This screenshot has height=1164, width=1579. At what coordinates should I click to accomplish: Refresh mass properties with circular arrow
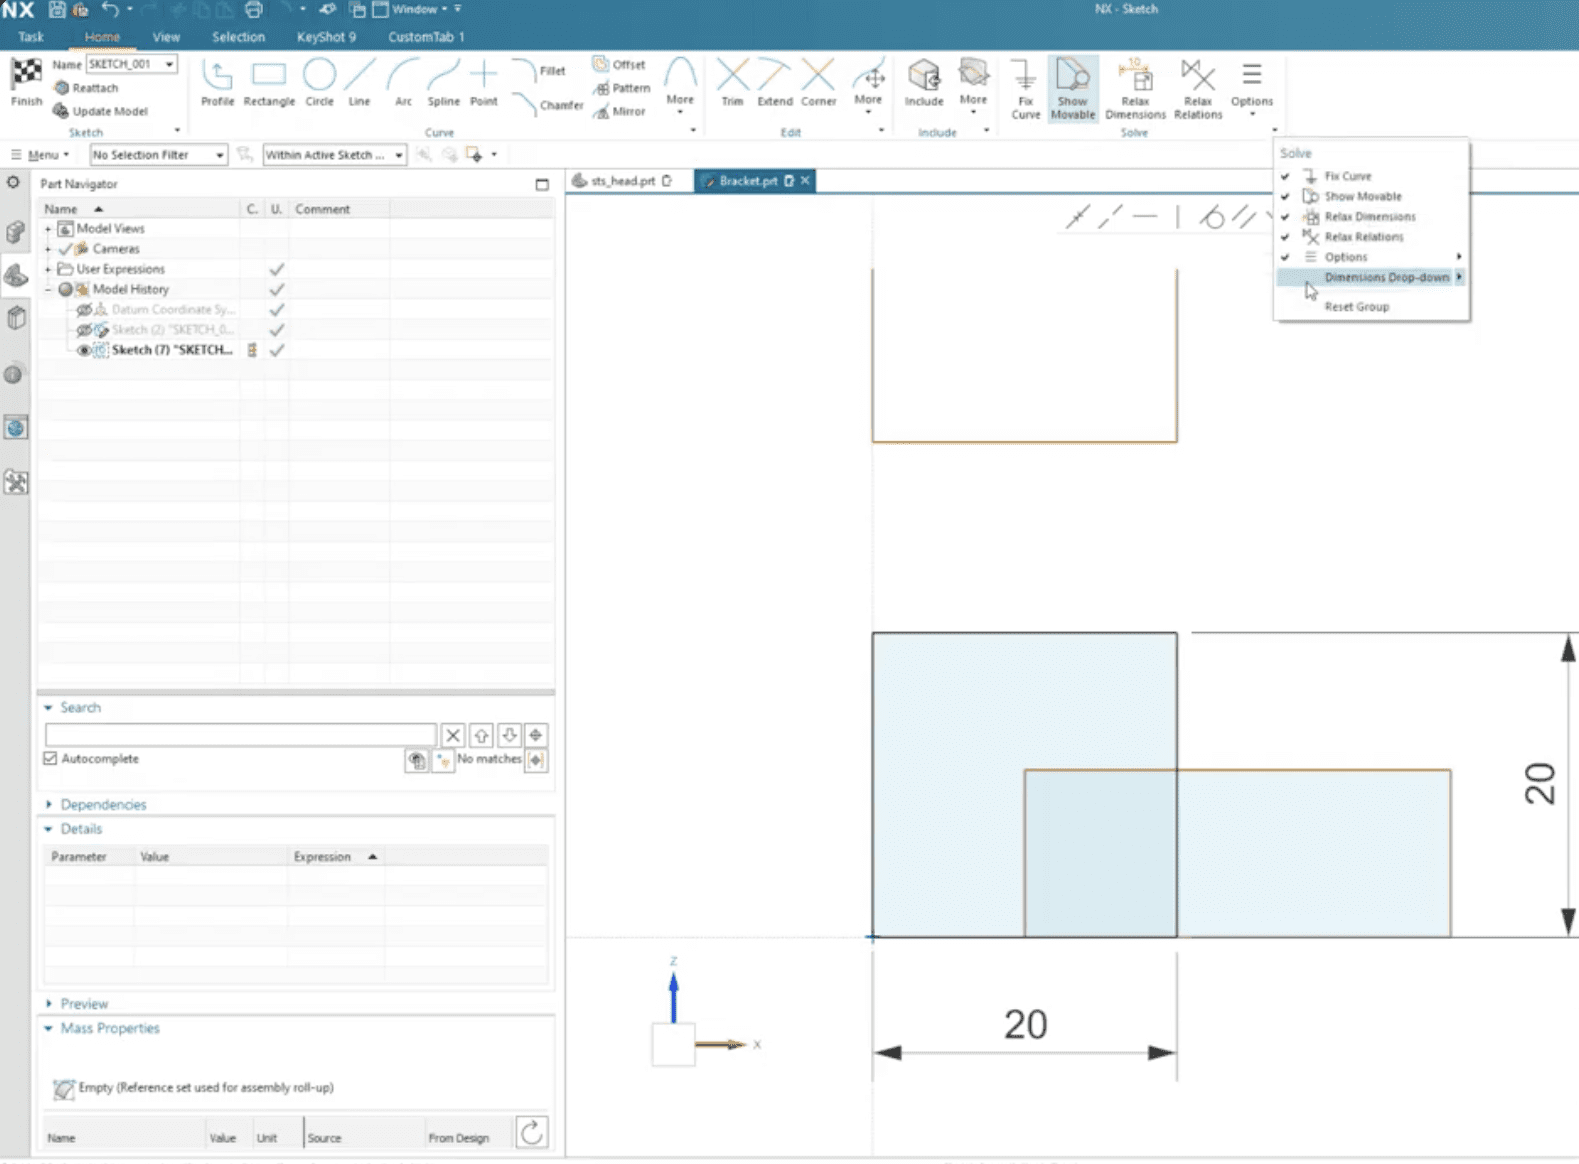click(532, 1132)
